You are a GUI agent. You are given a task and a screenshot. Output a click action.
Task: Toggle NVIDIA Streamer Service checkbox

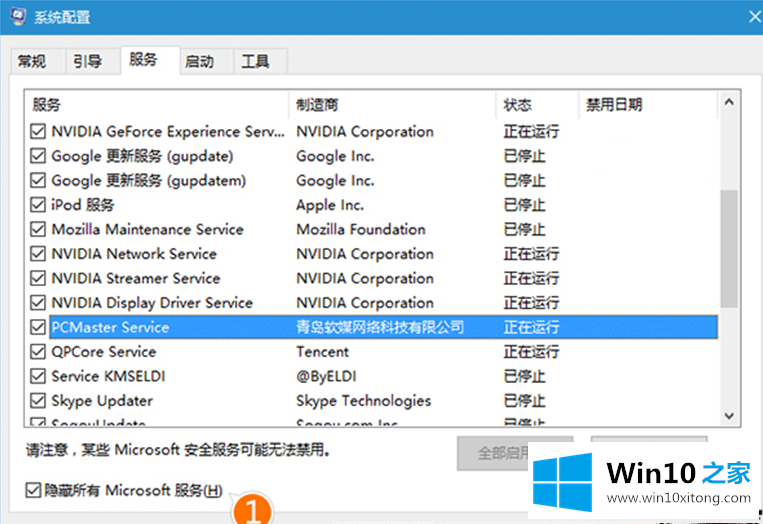(38, 278)
